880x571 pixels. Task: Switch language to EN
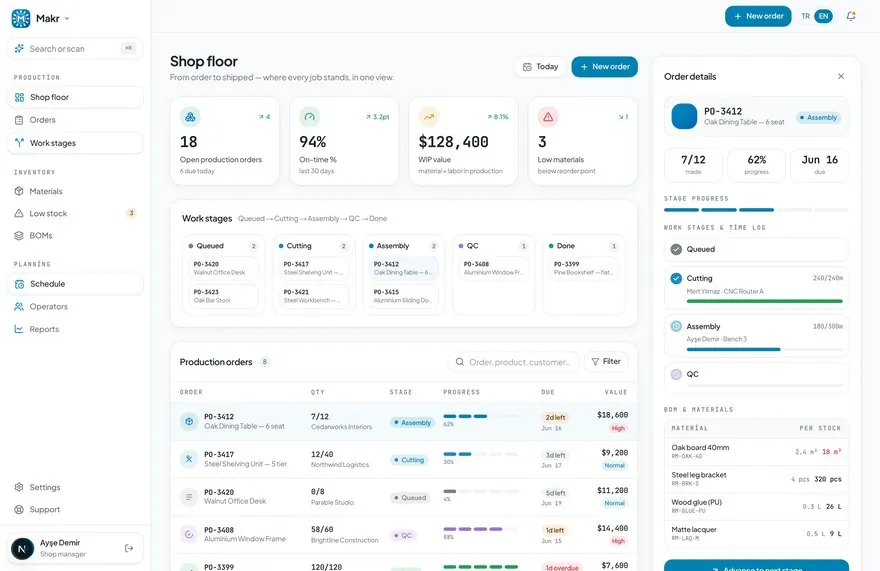point(823,16)
